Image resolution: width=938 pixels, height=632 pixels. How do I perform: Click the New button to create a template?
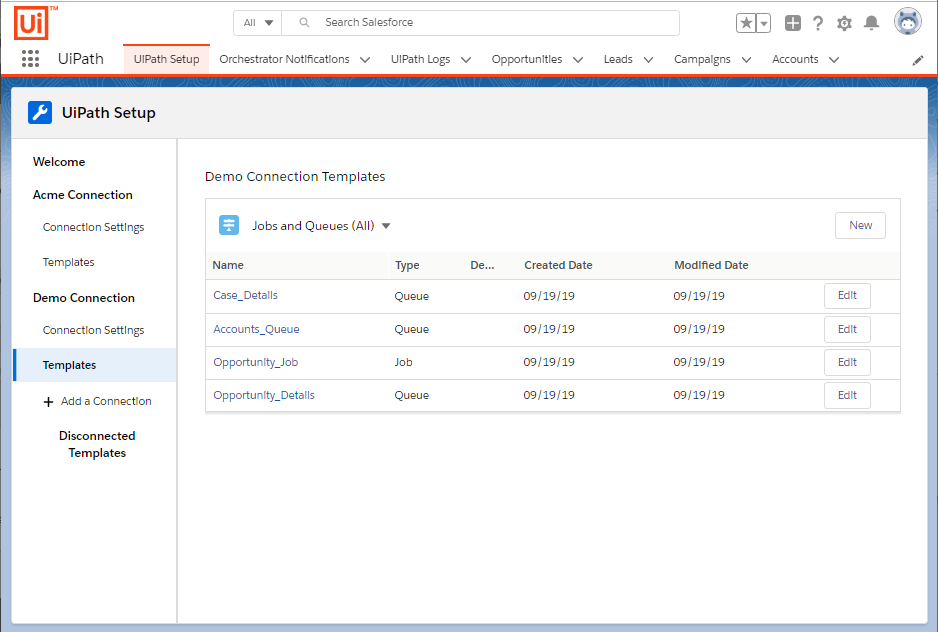click(x=859, y=225)
